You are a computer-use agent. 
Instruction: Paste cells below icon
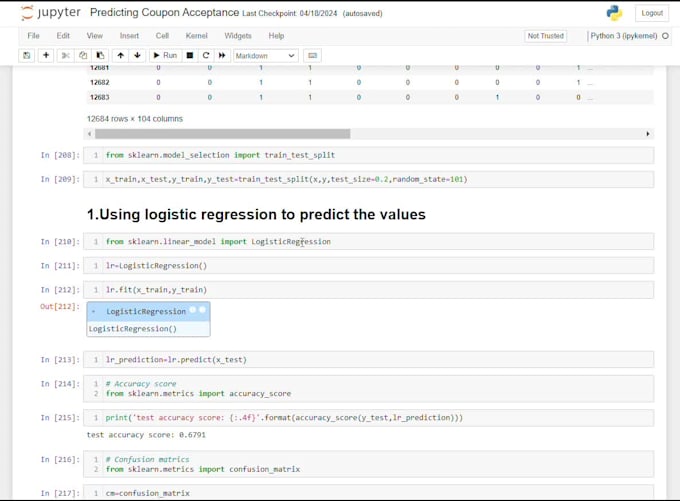[100, 56]
